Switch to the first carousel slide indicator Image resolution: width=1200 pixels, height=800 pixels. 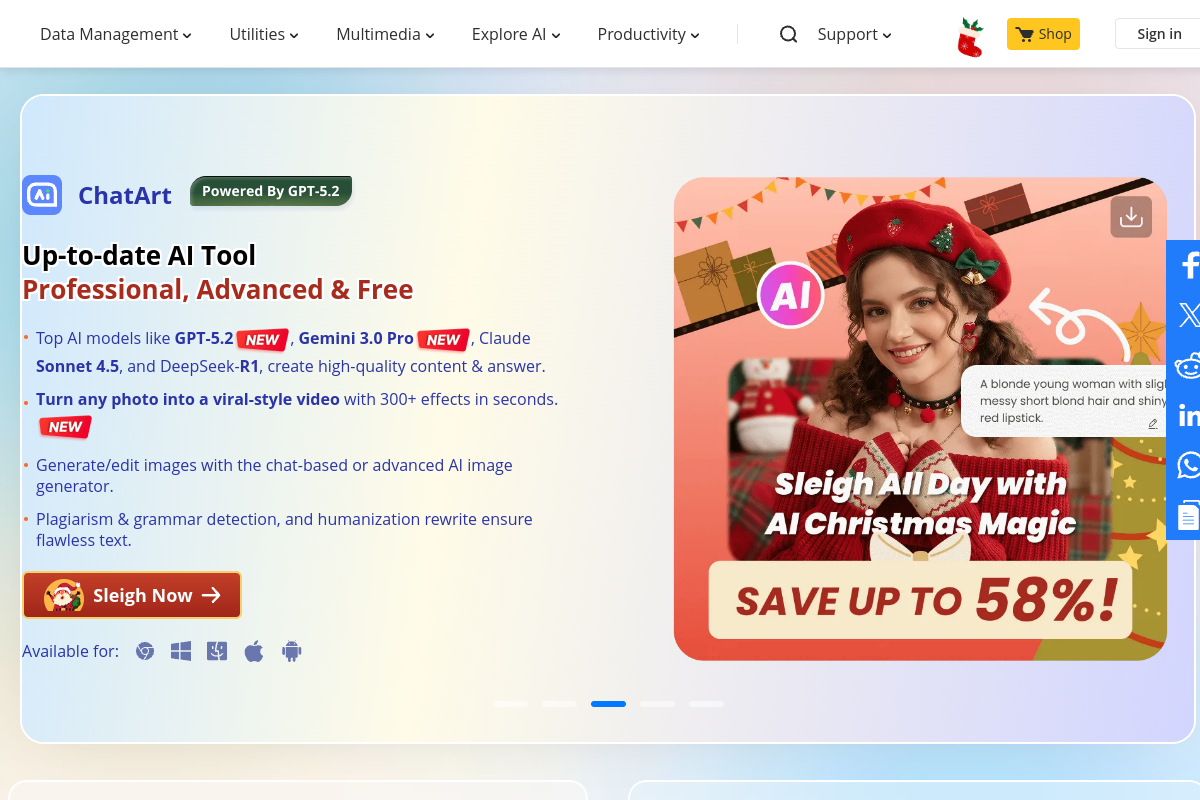(x=510, y=704)
